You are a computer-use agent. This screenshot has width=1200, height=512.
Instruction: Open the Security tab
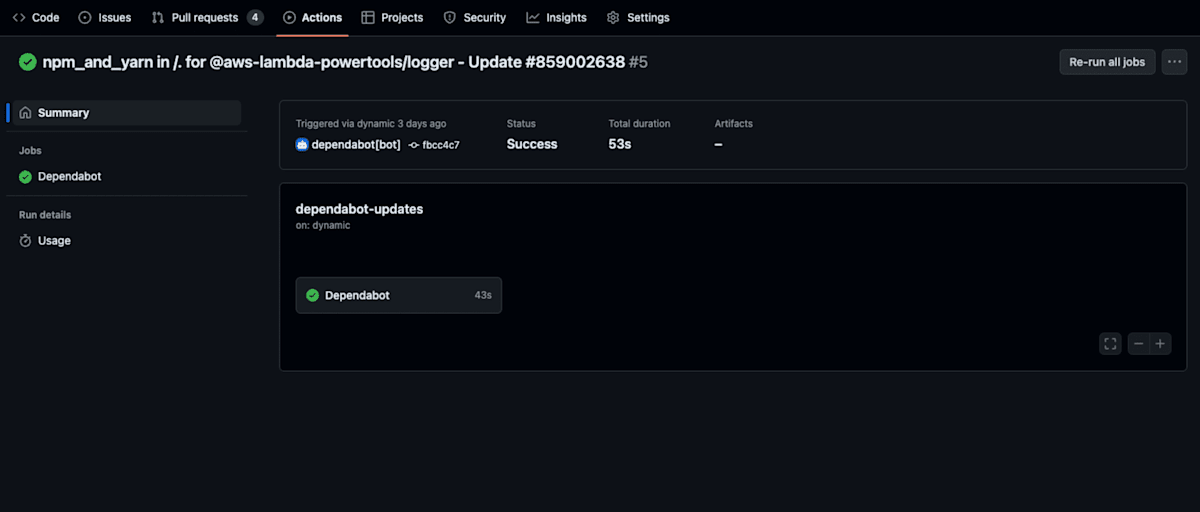click(475, 17)
